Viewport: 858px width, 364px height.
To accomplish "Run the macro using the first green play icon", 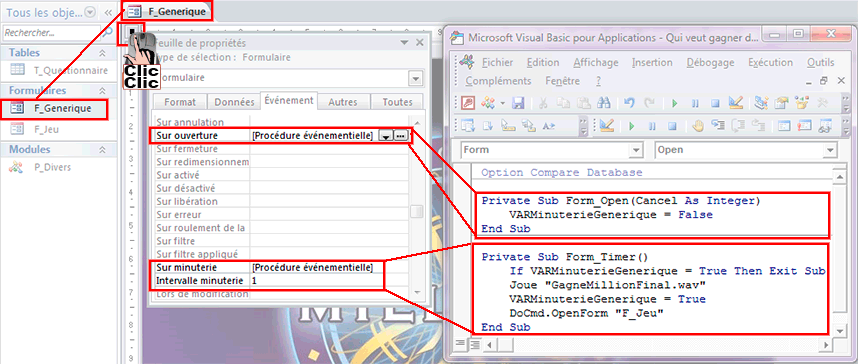I will (x=675, y=103).
